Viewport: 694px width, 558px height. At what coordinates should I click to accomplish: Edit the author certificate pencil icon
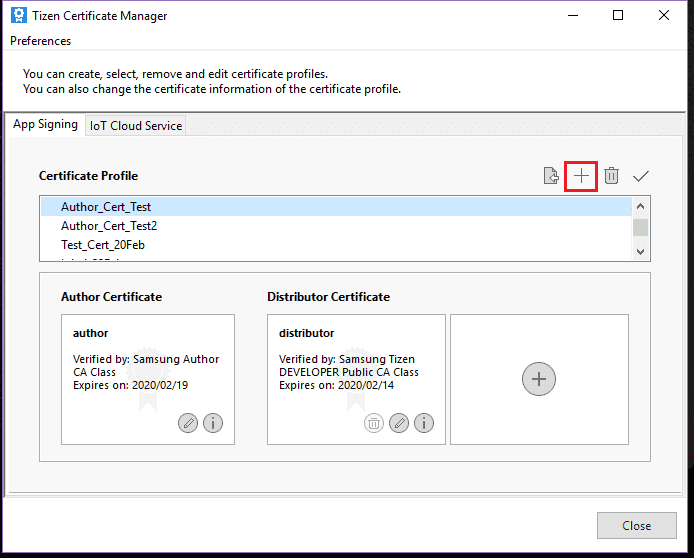188,423
